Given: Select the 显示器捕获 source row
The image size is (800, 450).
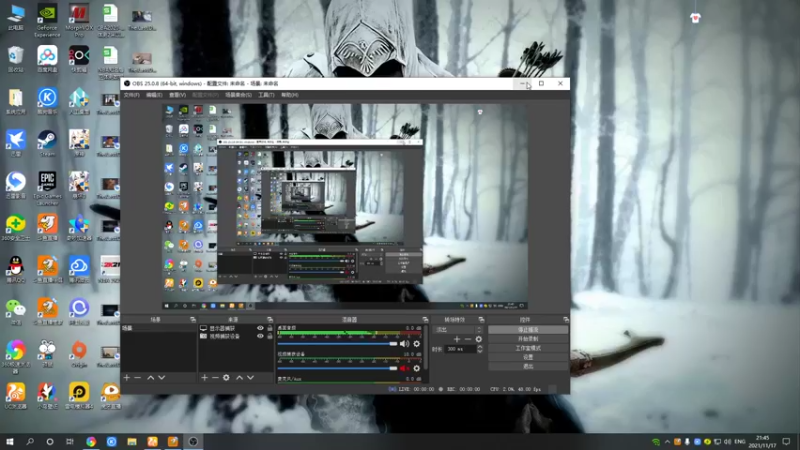Looking at the screenshot, I should pyautogui.click(x=236, y=328).
